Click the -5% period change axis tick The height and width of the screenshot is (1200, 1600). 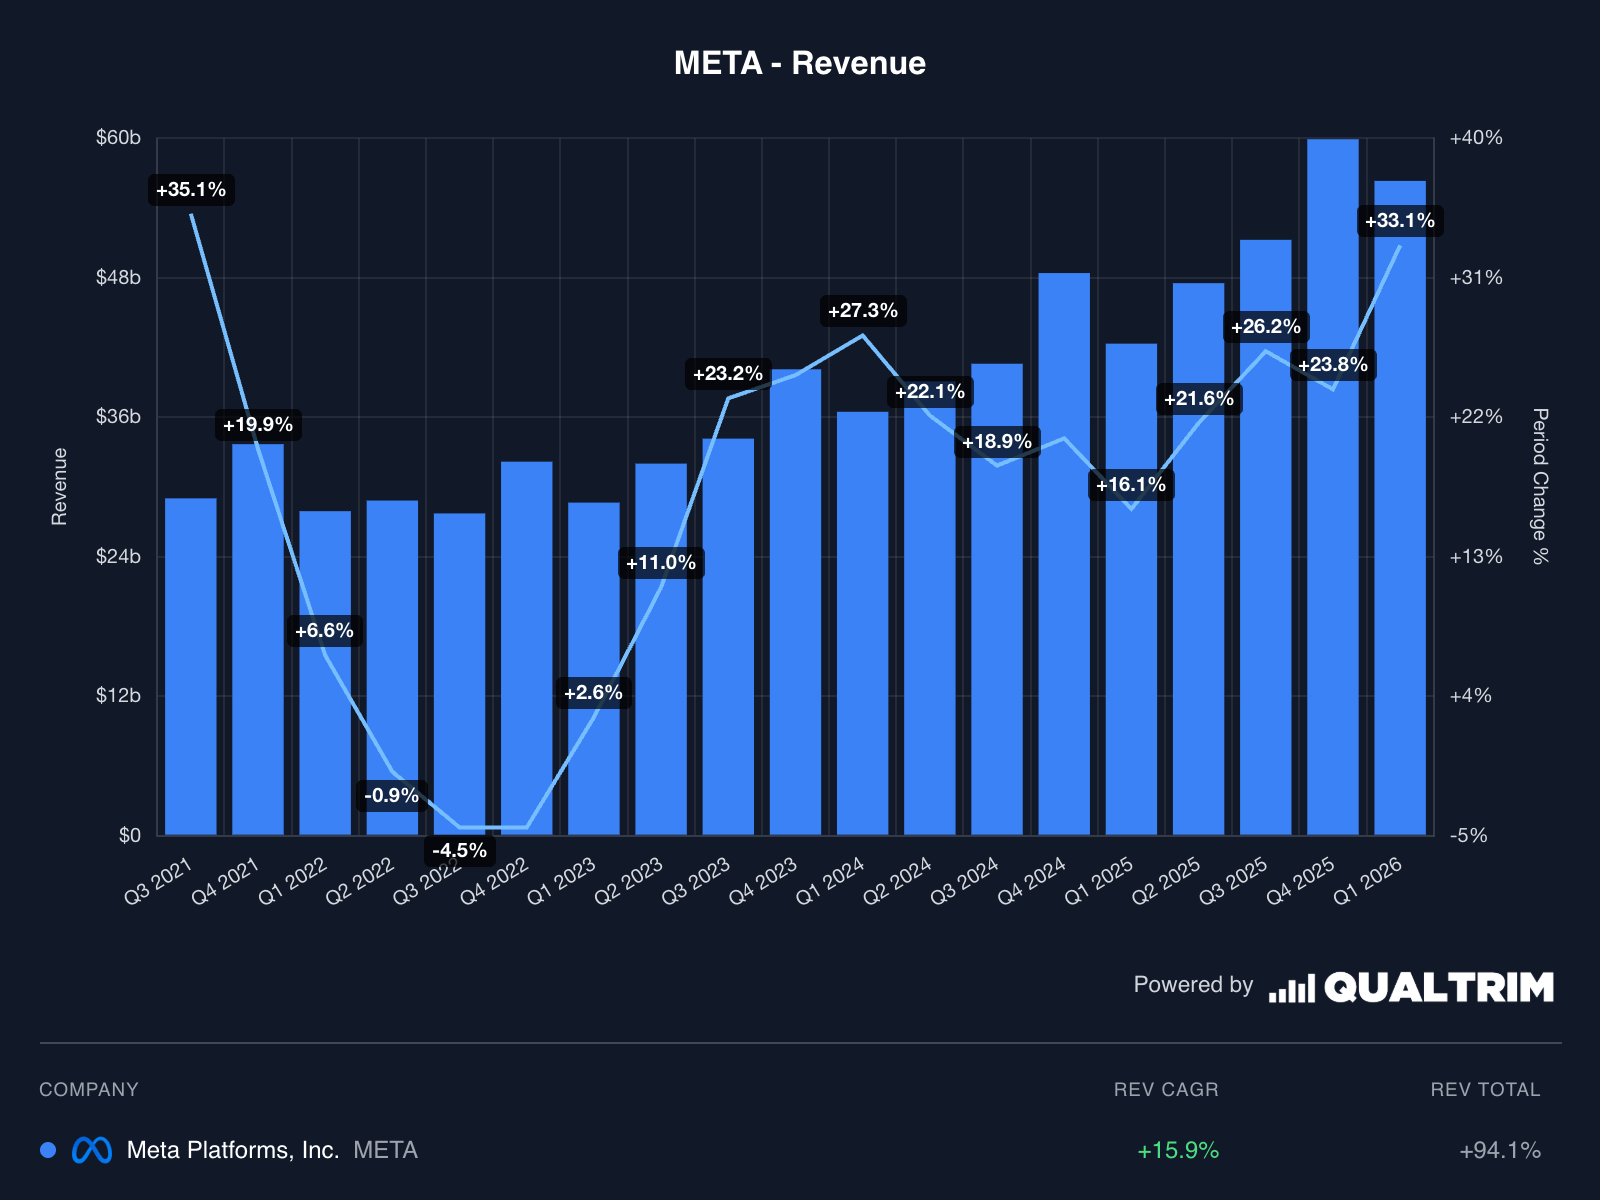click(1469, 835)
